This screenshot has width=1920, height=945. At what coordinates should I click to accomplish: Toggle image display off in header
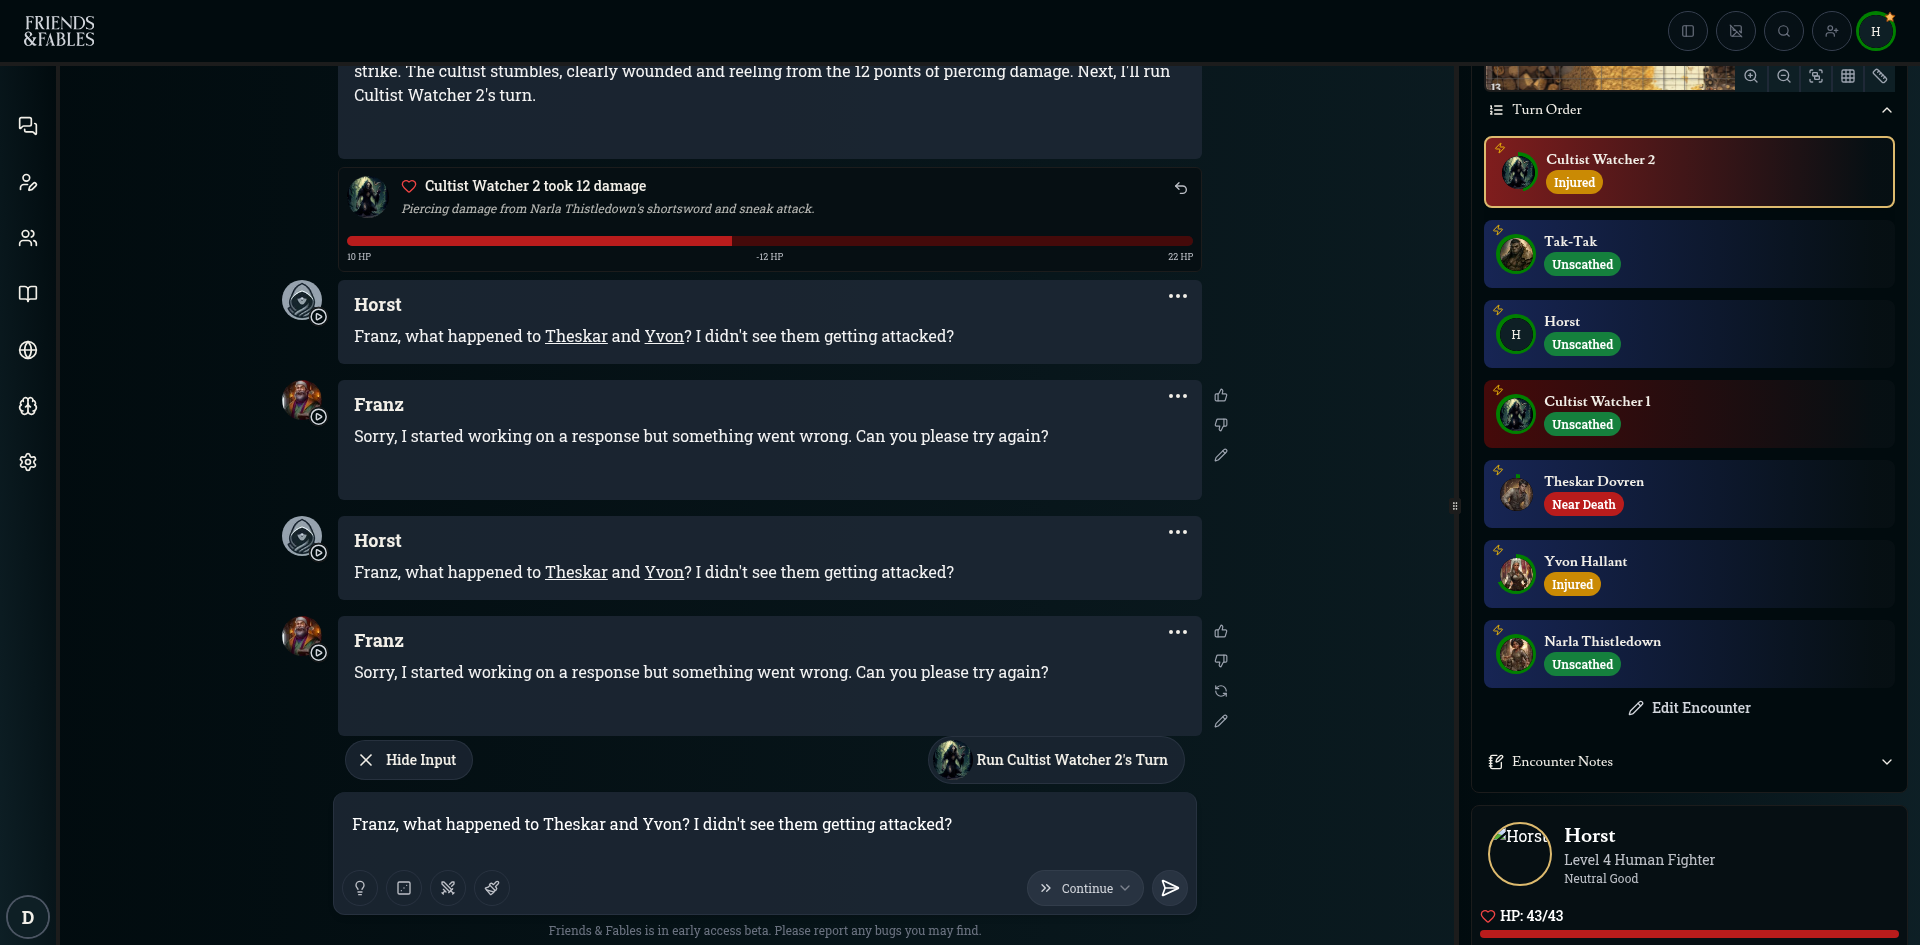1735,31
